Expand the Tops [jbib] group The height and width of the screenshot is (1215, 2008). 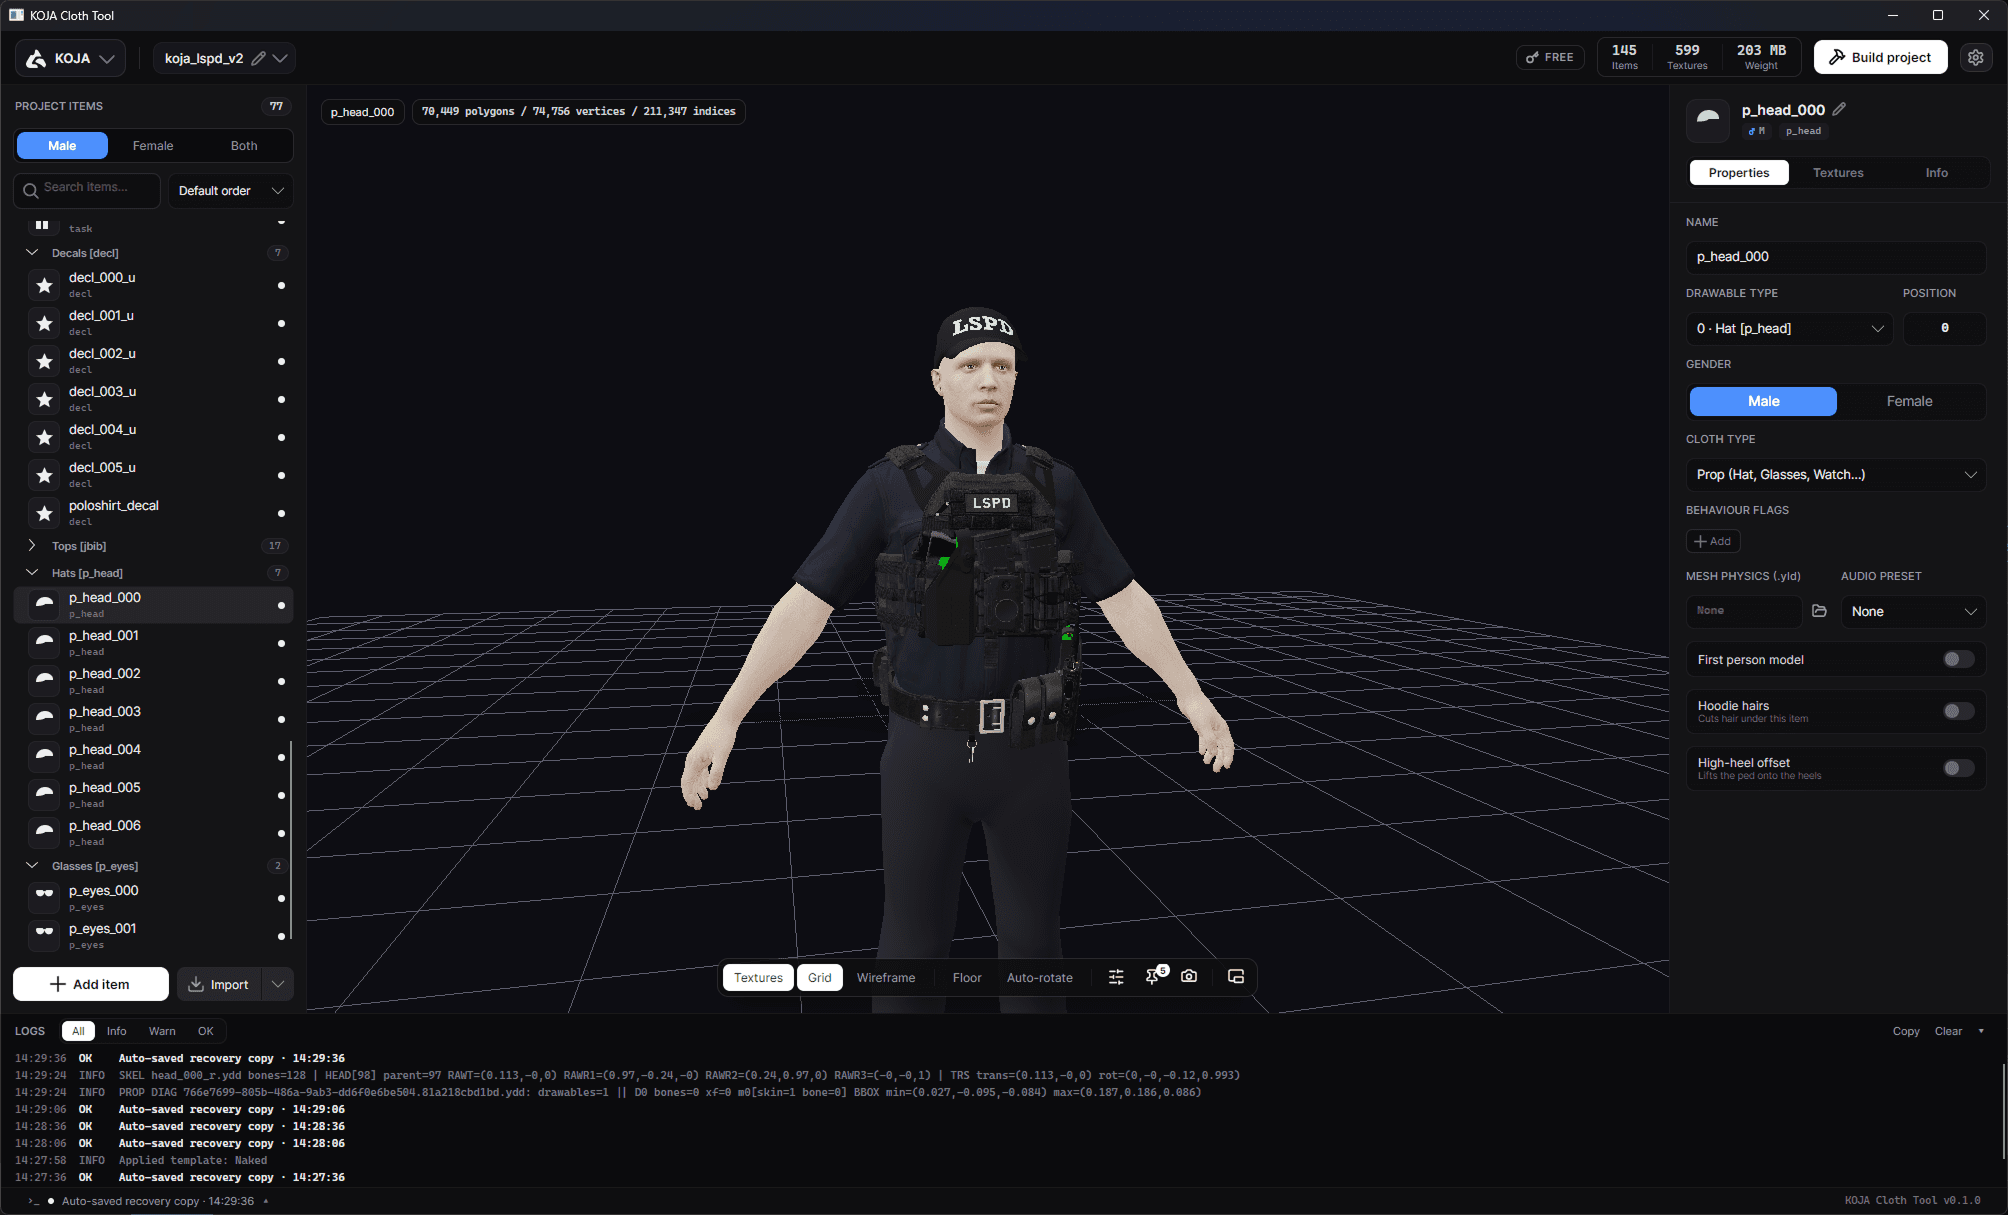[32, 546]
